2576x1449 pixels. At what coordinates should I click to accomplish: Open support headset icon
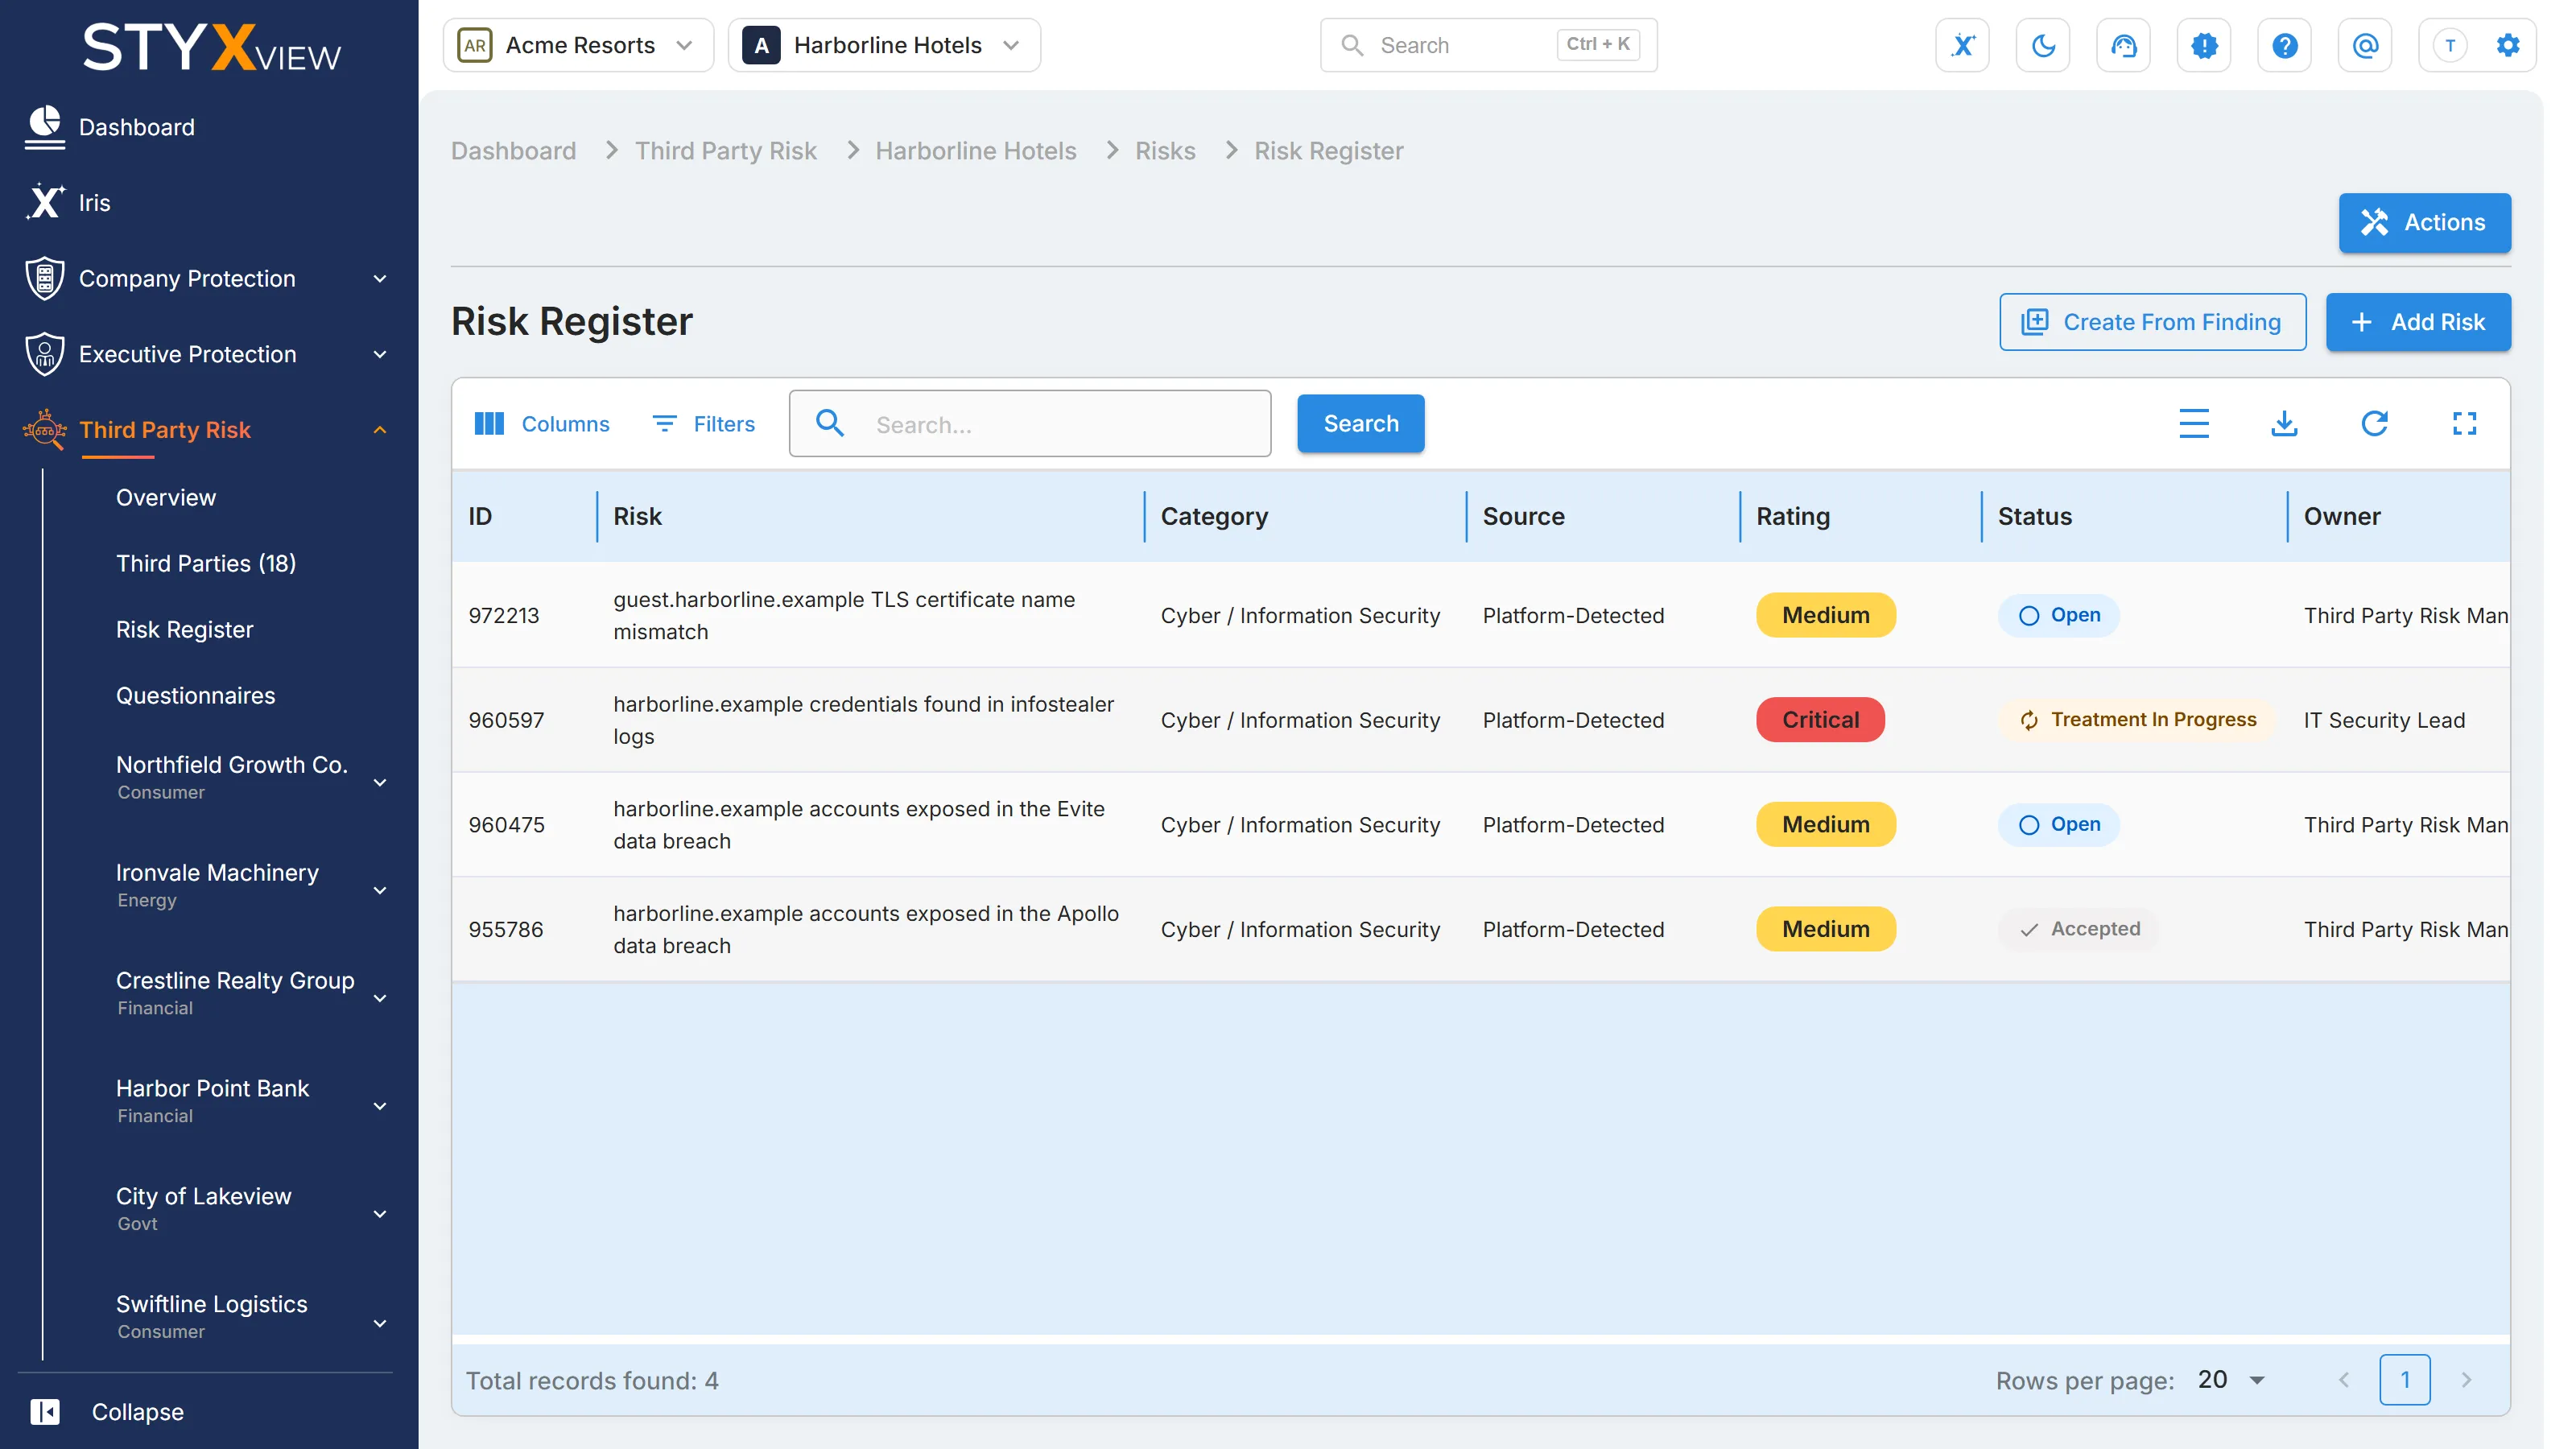(2123, 45)
